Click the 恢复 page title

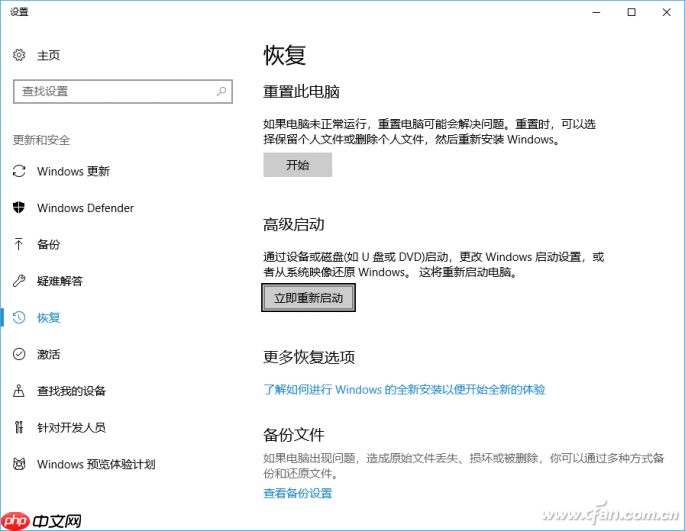[x=284, y=56]
